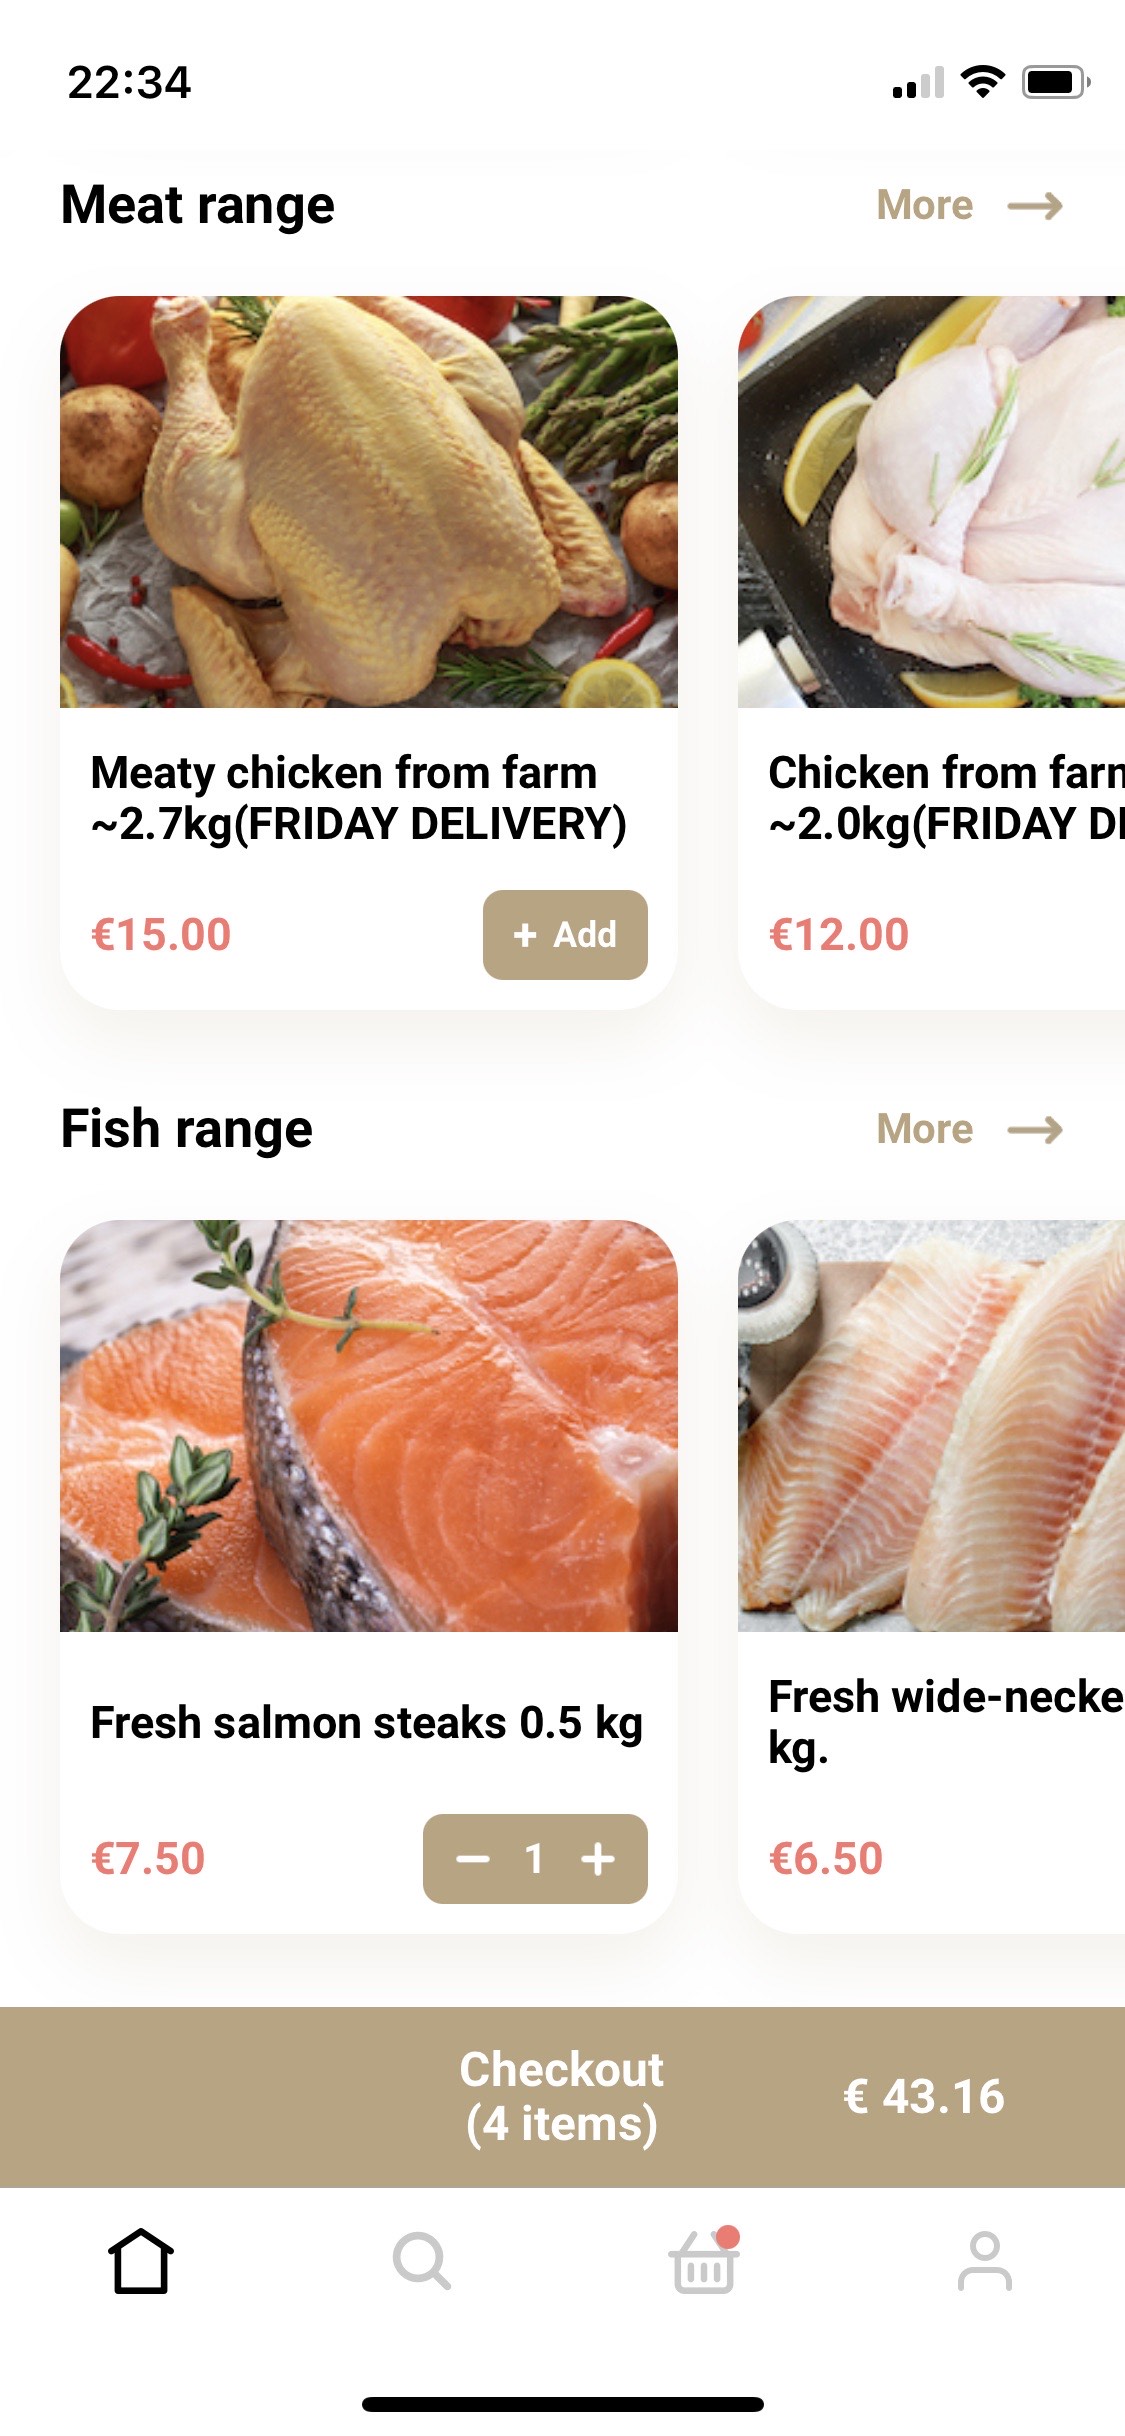
Task: Open the Search magnifier tab
Action: coord(422,2261)
